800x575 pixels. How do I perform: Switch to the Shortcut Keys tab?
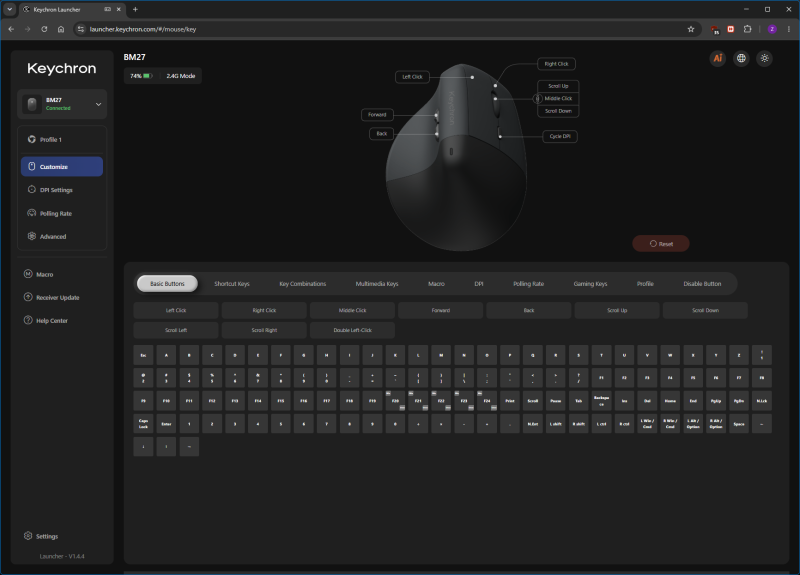coord(232,284)
